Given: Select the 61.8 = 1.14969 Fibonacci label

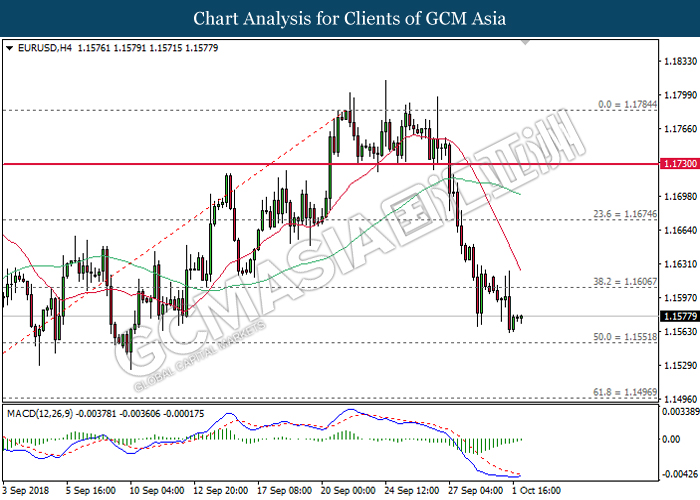Looking at the screenshot, I should tap(625, 392).
